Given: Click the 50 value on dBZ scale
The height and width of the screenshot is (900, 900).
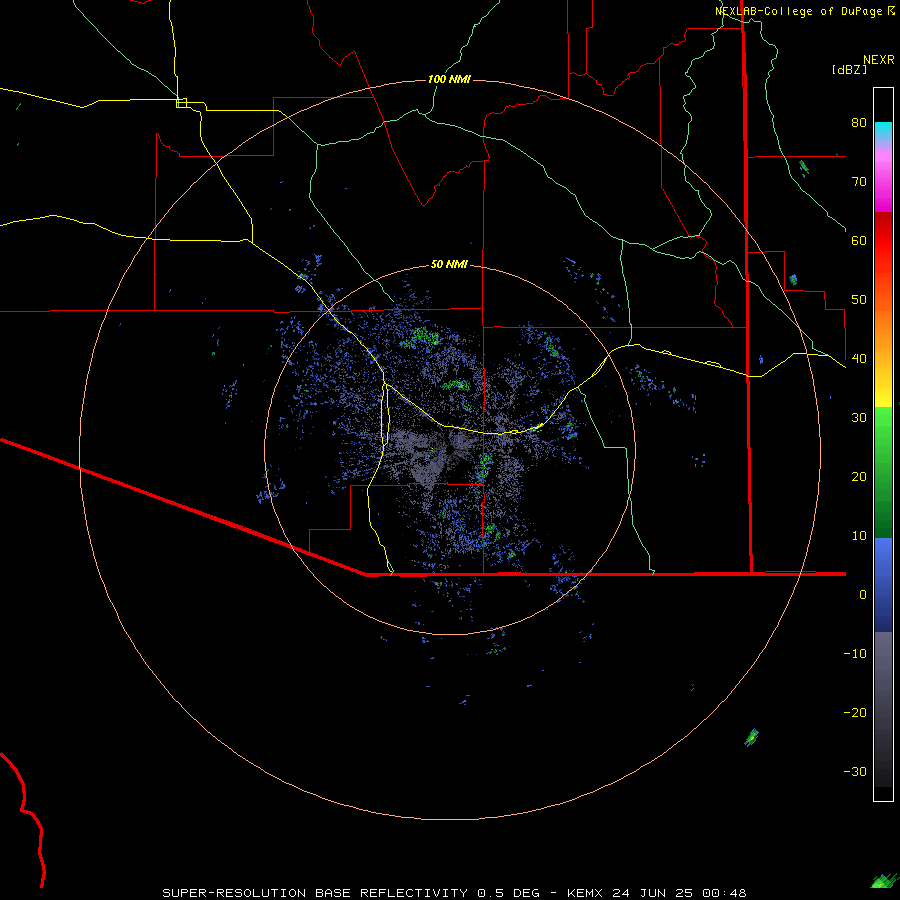Looking at the screenshot, I should tap(859, 300).
